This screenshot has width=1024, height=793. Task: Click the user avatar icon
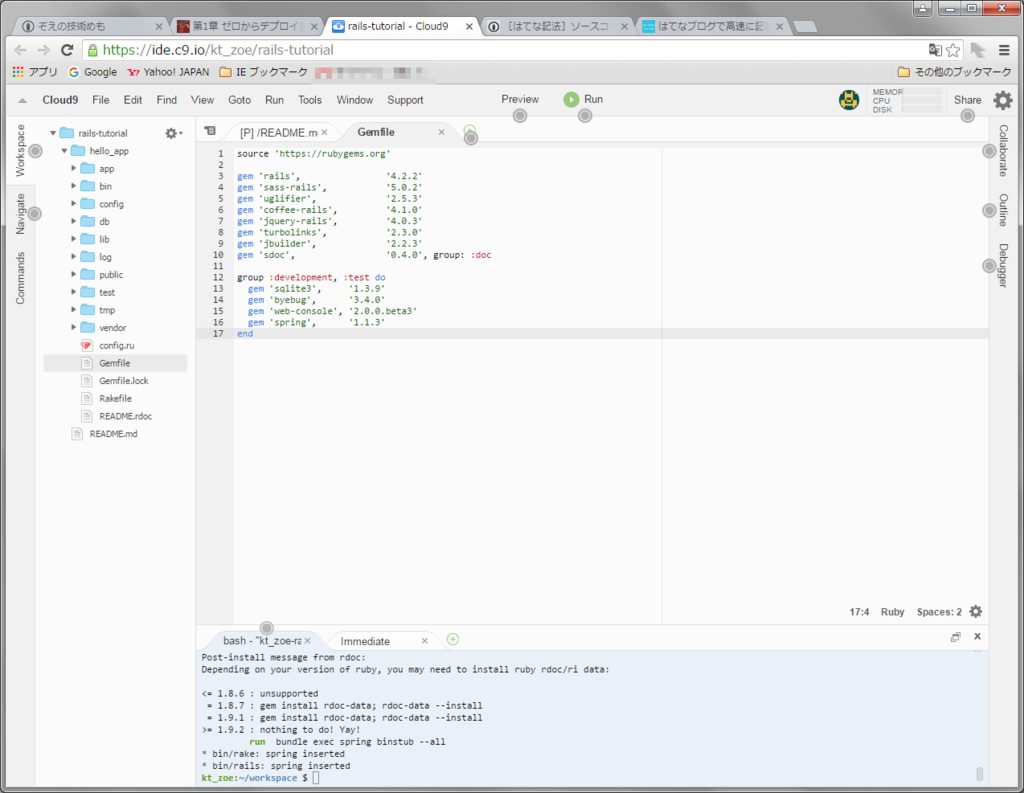849,100
